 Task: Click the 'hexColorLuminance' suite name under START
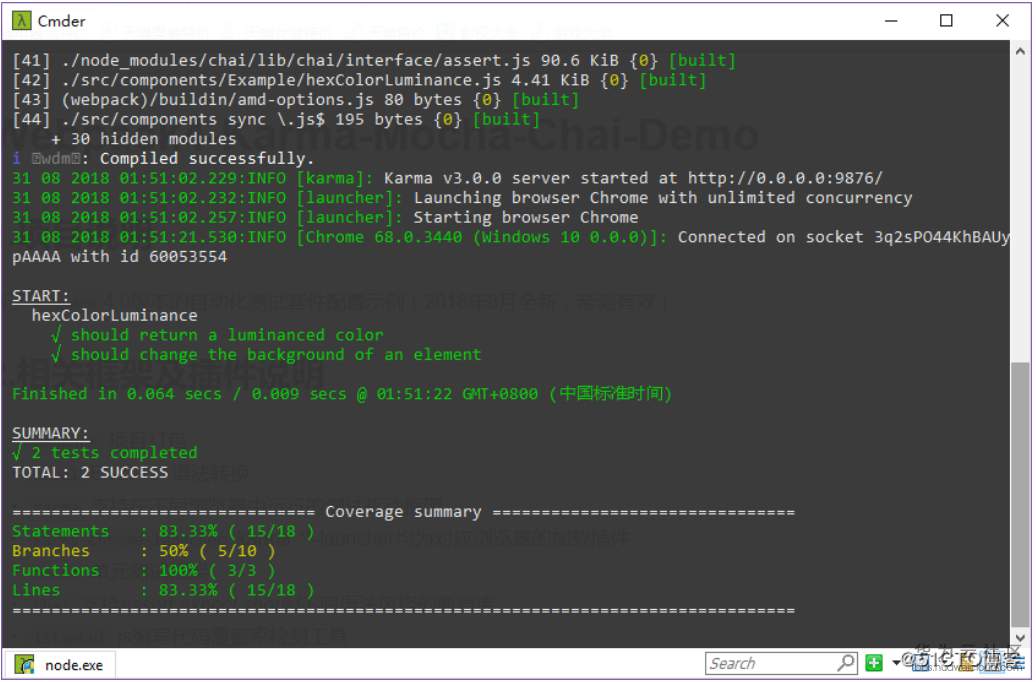(114, 315)
